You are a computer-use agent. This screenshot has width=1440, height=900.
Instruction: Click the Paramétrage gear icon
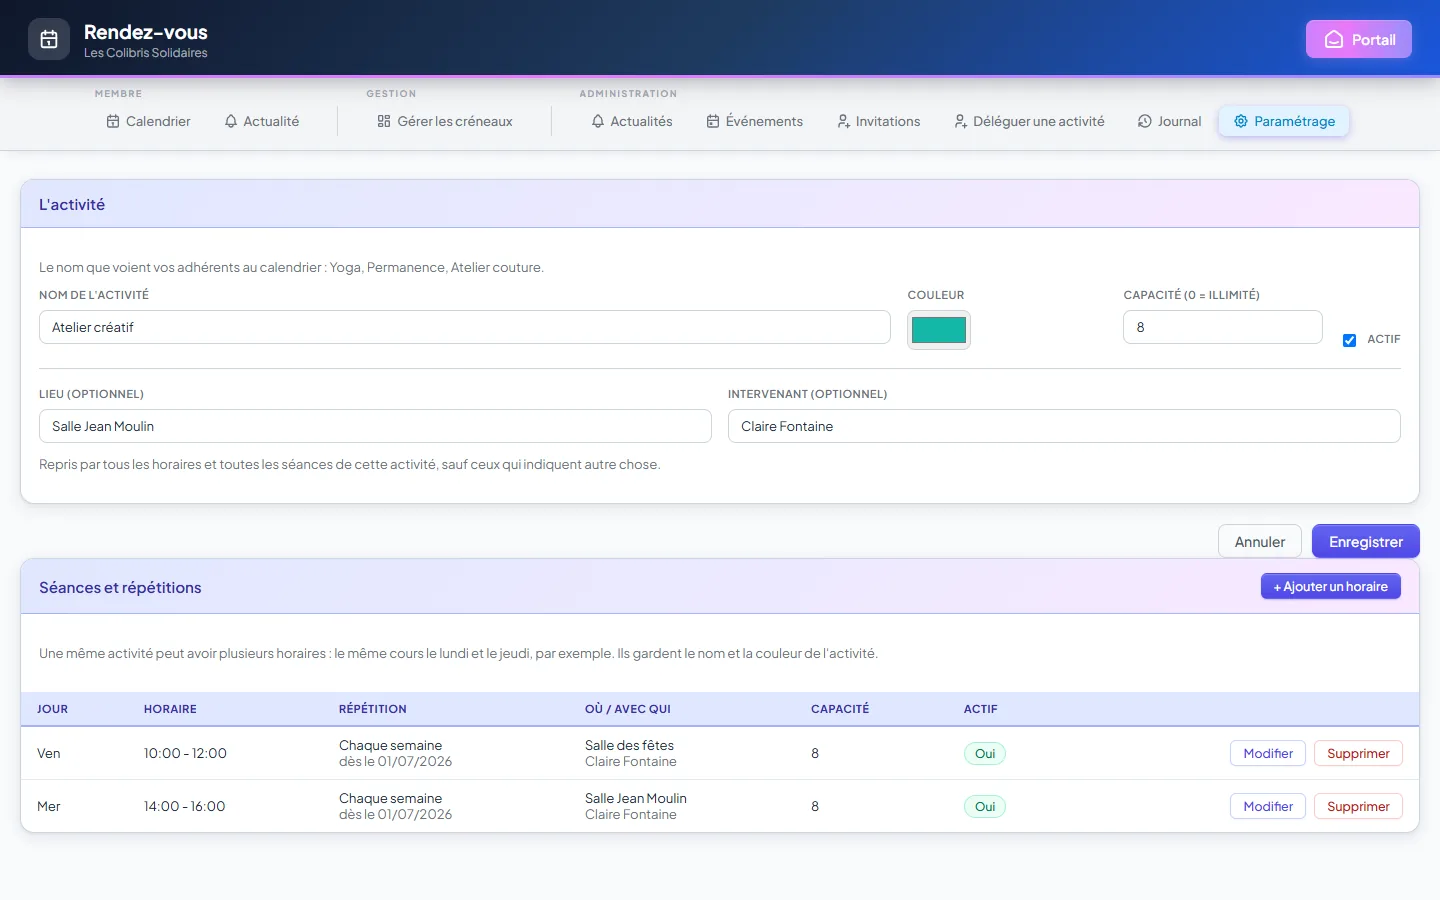pyautogui.click(x=1241, y=121)
